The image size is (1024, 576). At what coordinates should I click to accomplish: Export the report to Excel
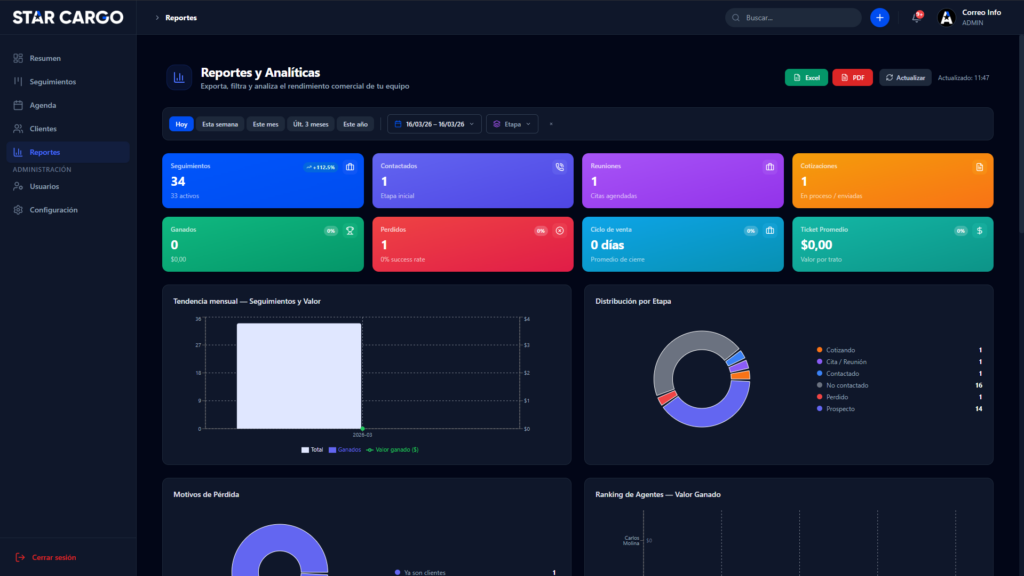click(x=807, y=78)
